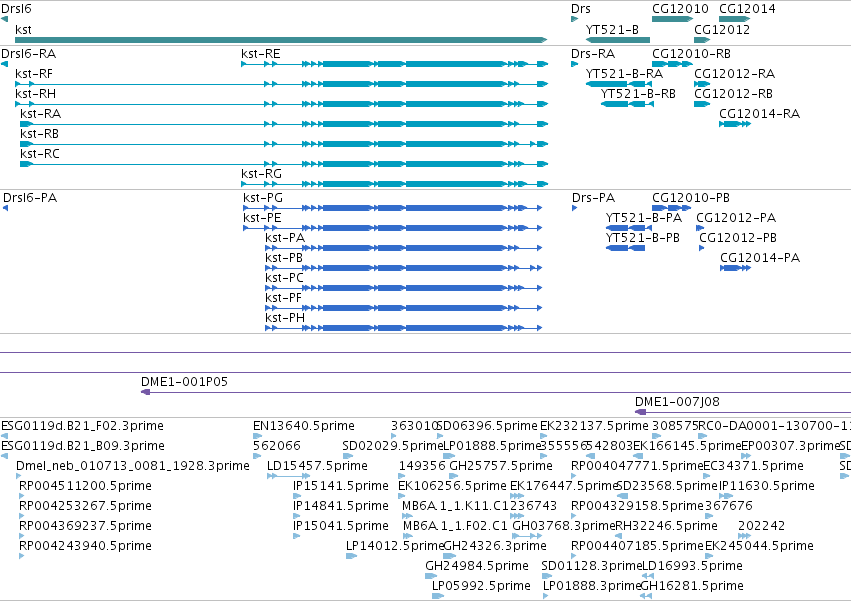Click EST IP14841.5prime
The image size is (851, 601).
(296, 516)
